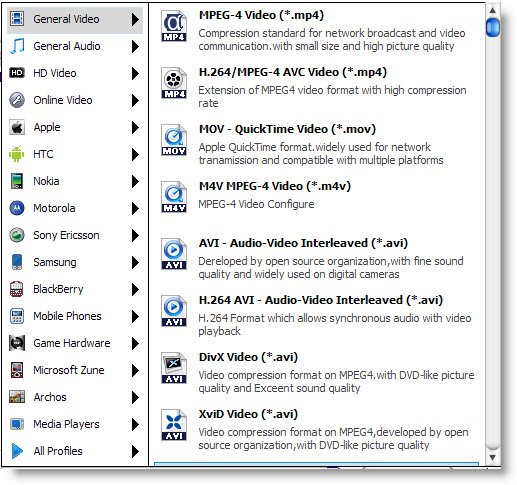Select MPEG-4 Video (*.mp4) profile
Viewport: 517px width, 485px height.
318,30
